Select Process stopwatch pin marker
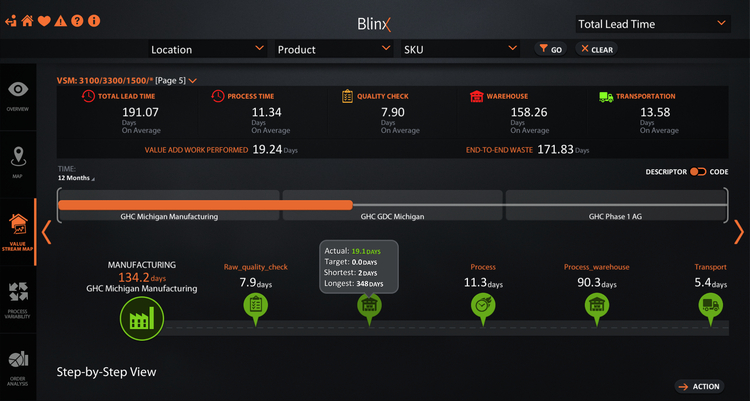This screenshot has width=750, height=401. point(483,309)
